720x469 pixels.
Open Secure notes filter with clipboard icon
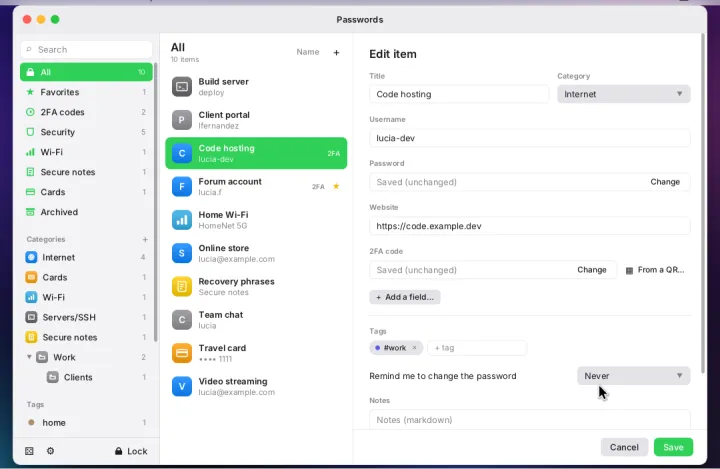coord(86,172)
